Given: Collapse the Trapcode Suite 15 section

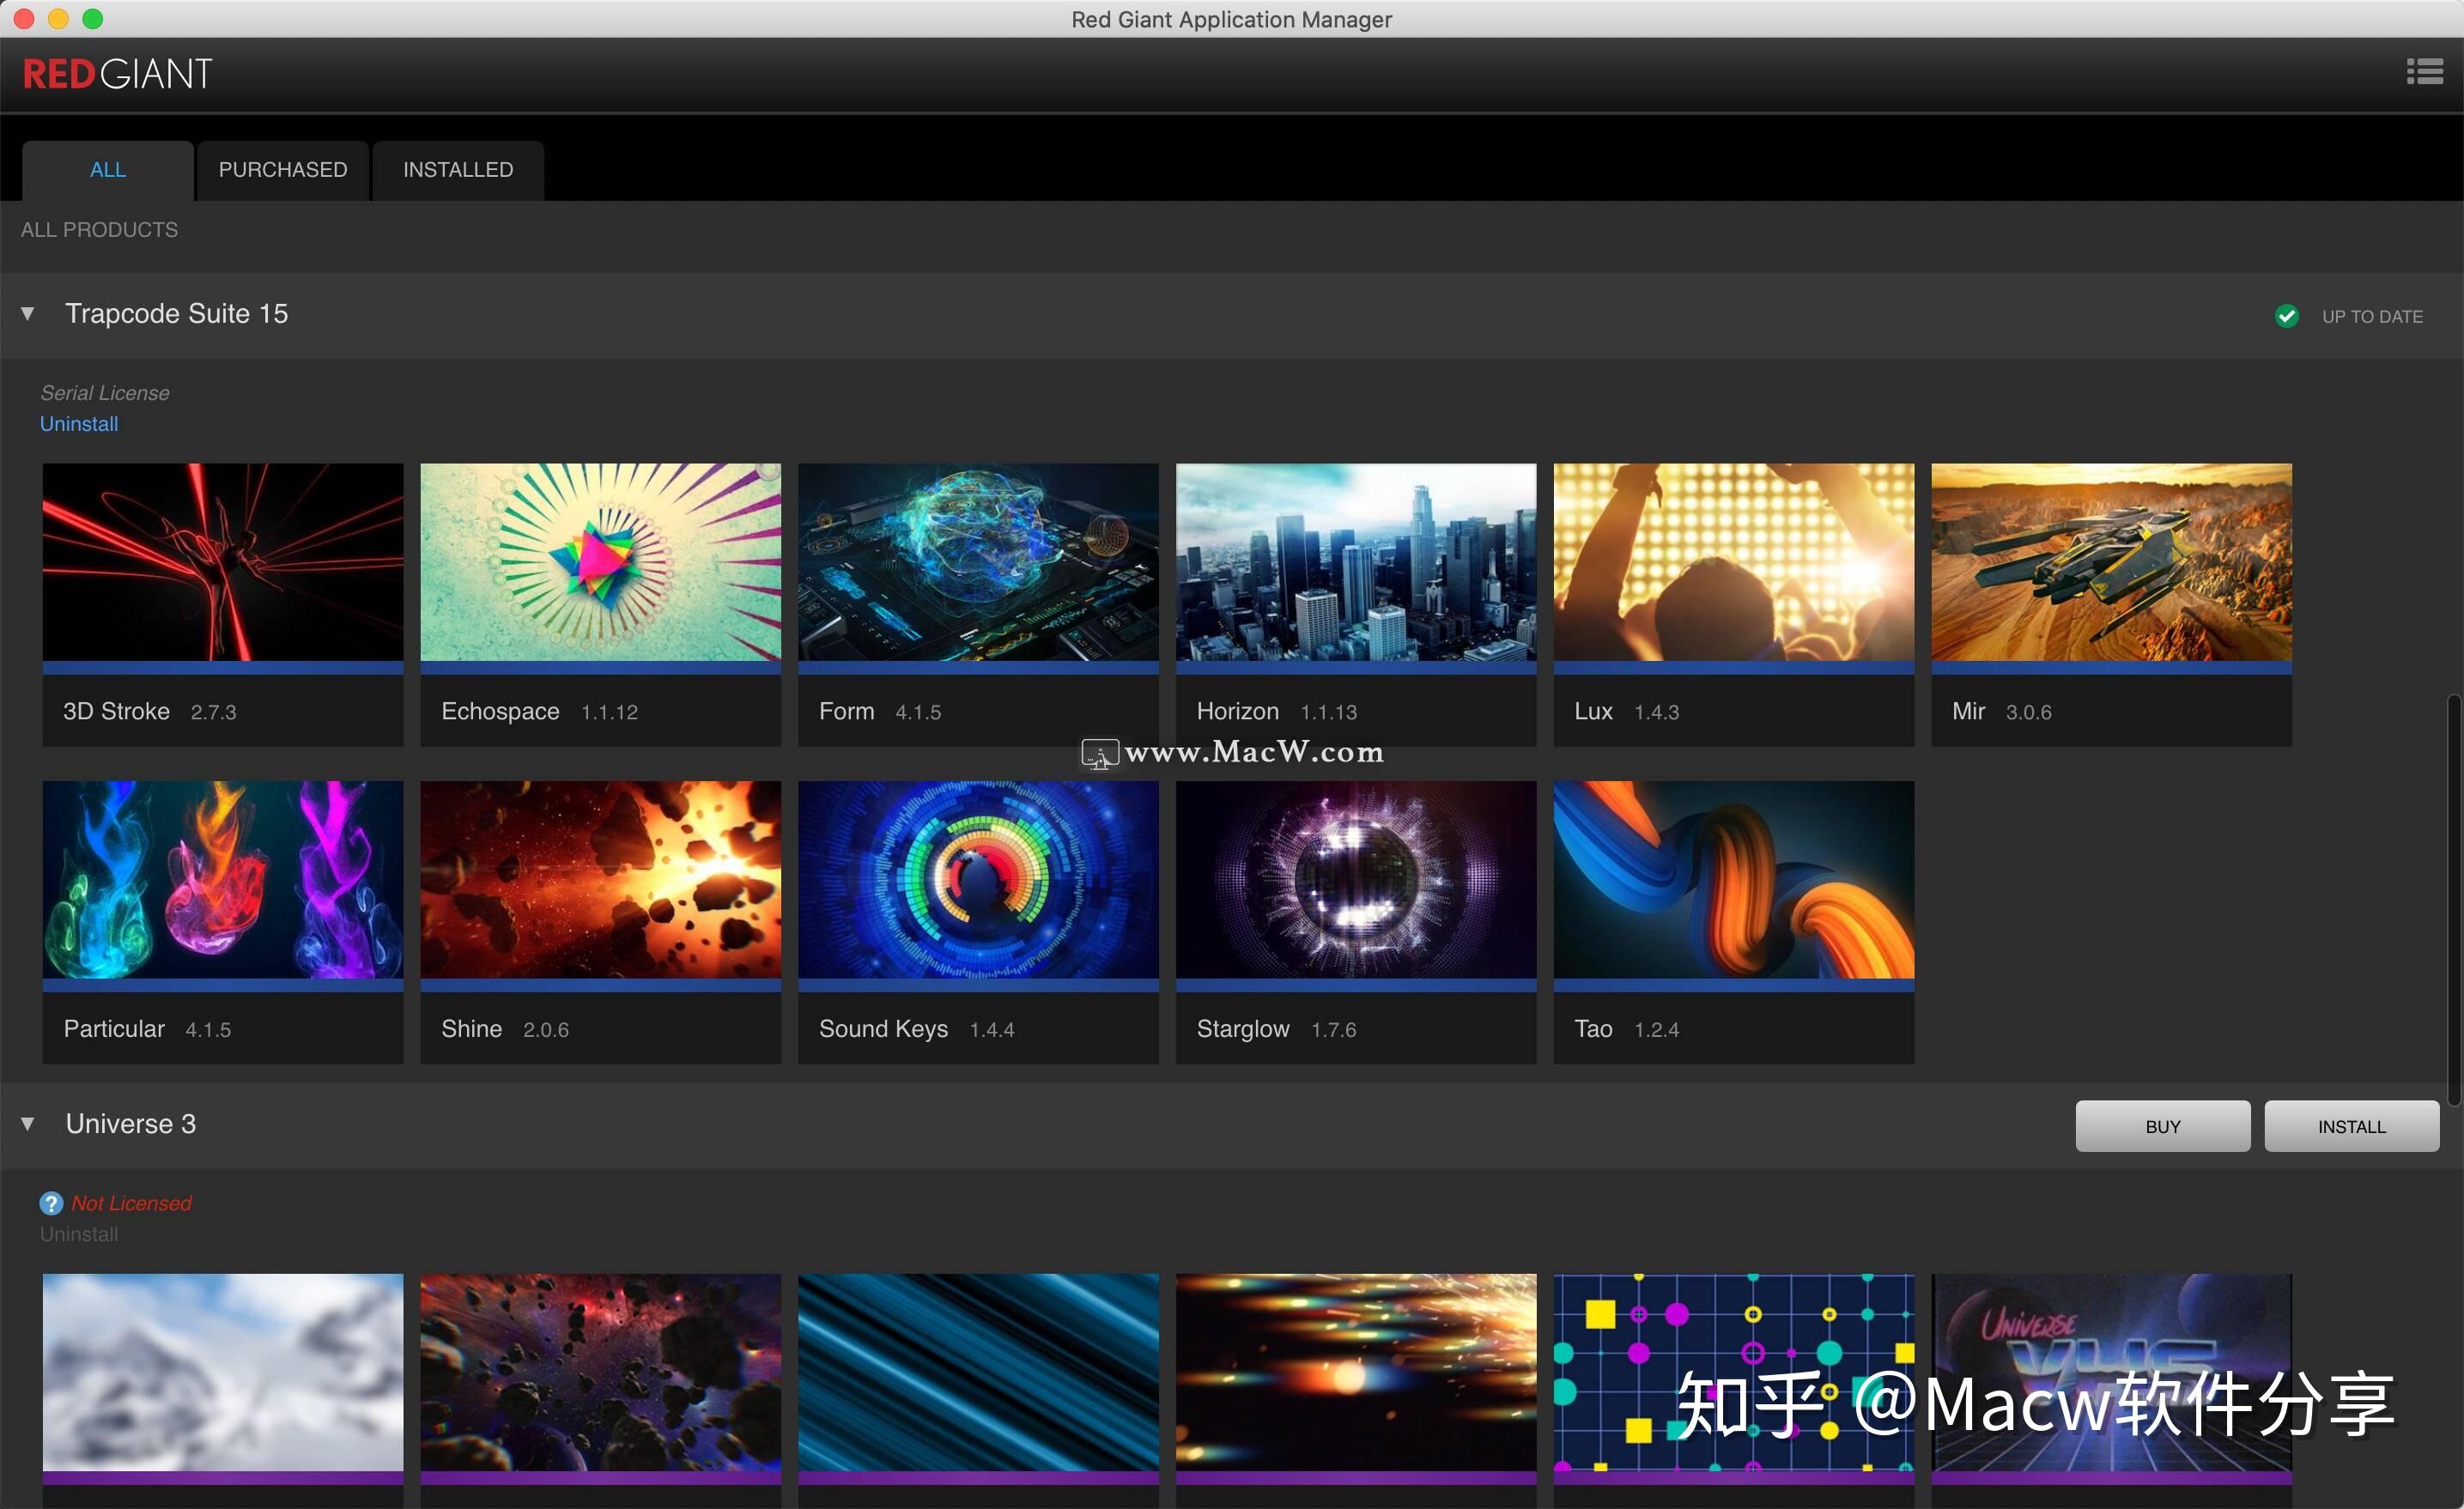Looking at the screenshot, I should click(27, 313).
